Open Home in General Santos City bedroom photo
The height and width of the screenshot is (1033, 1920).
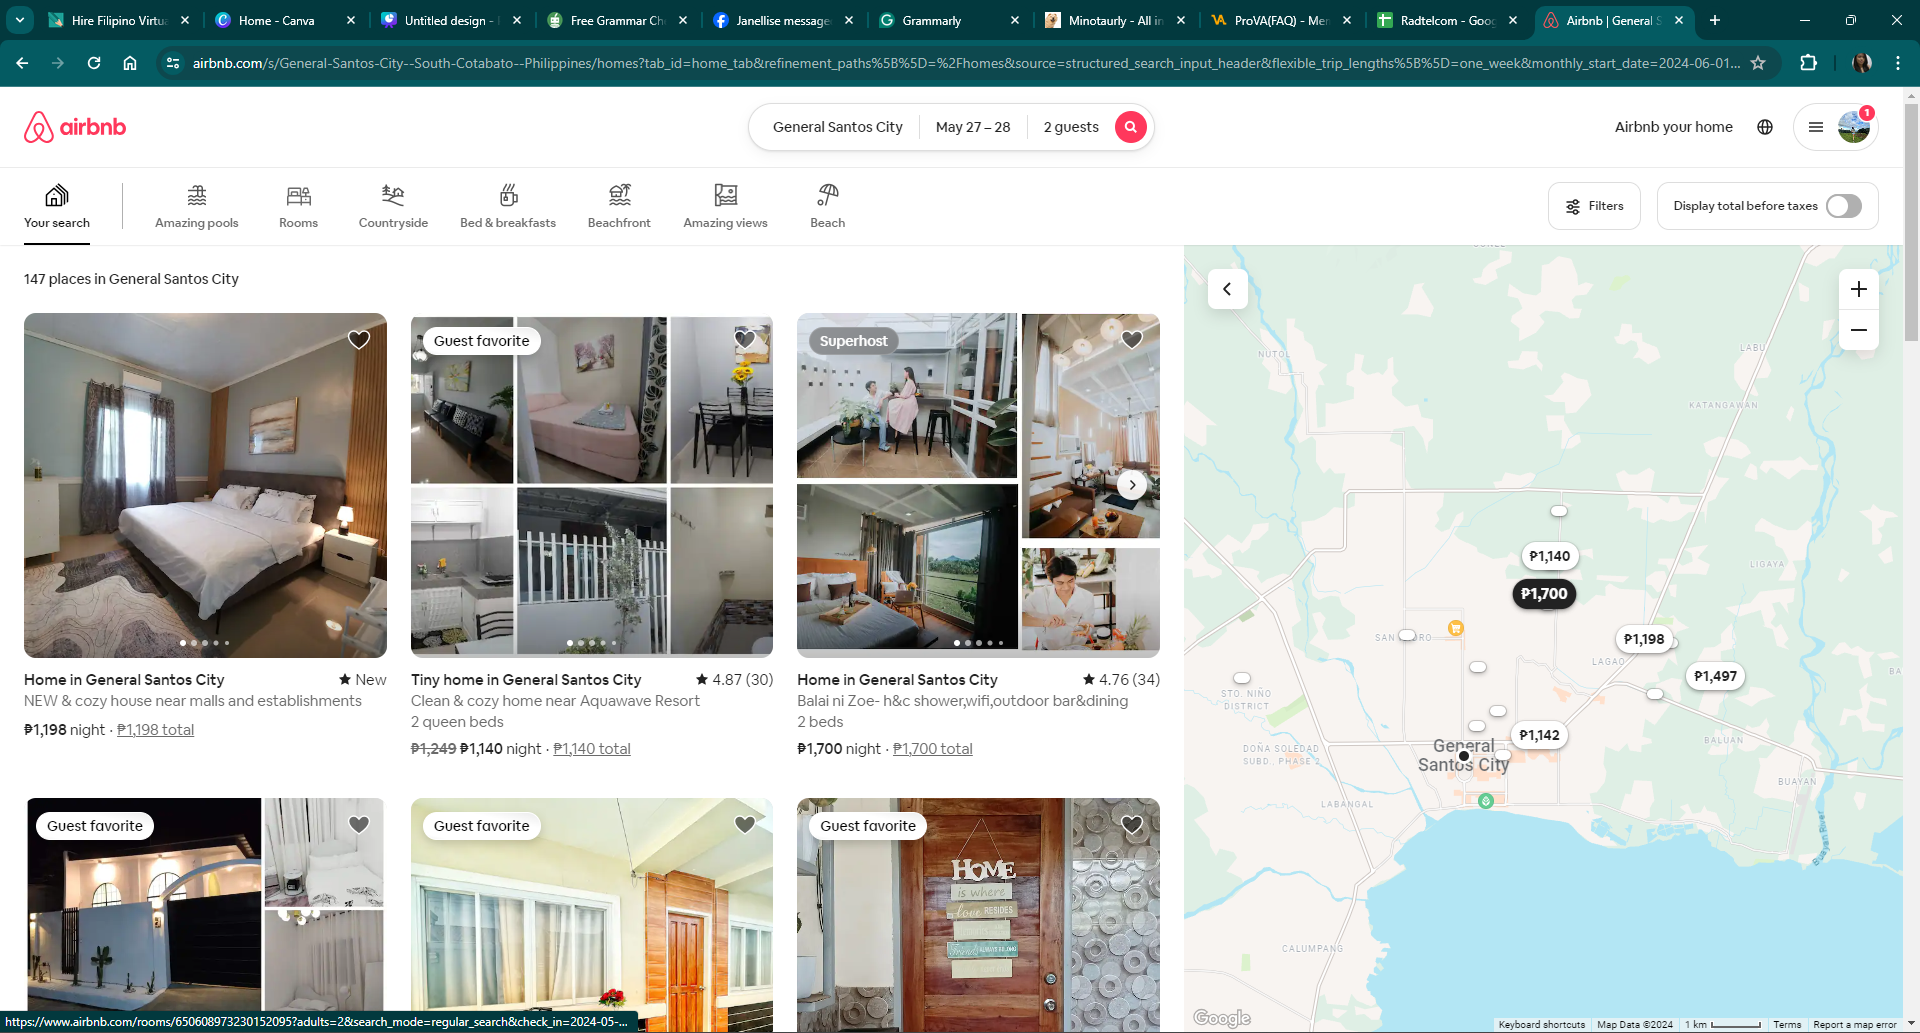[x=205, y=485]
